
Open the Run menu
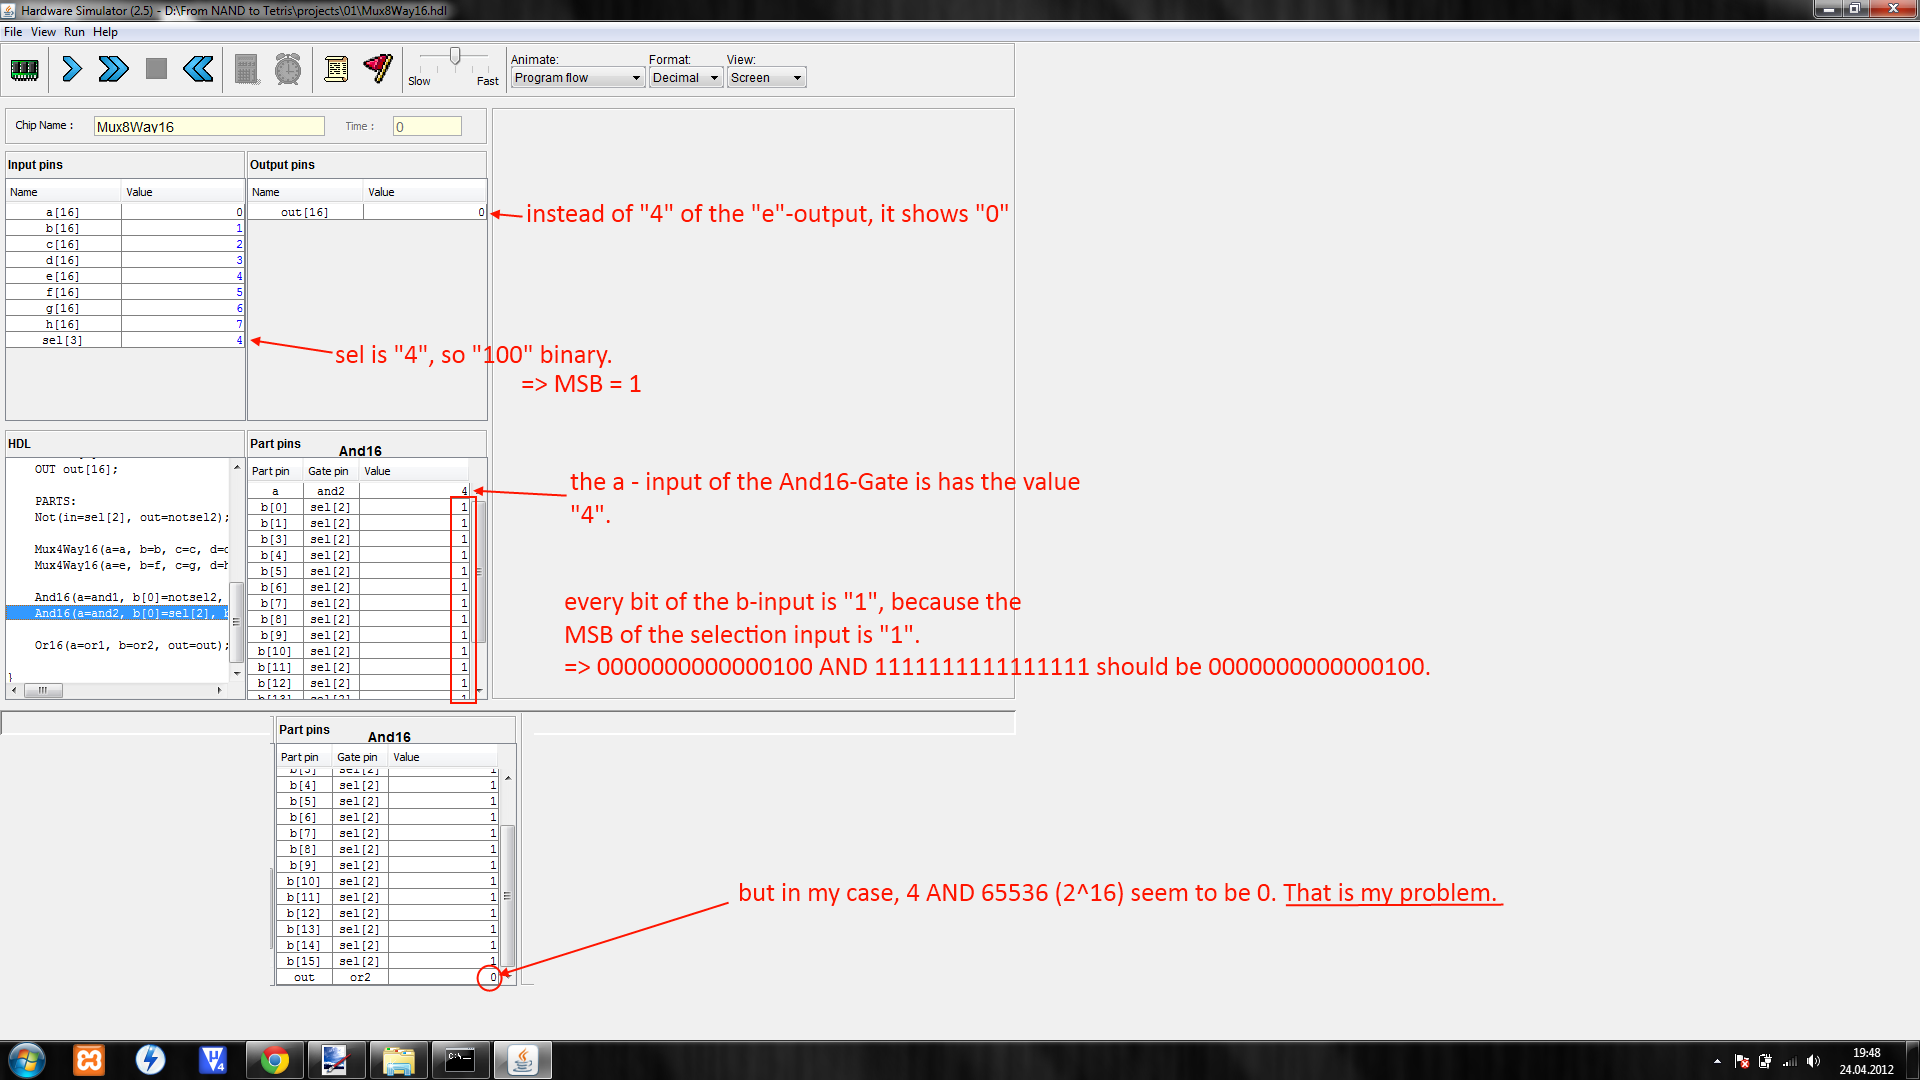(74, 32)
